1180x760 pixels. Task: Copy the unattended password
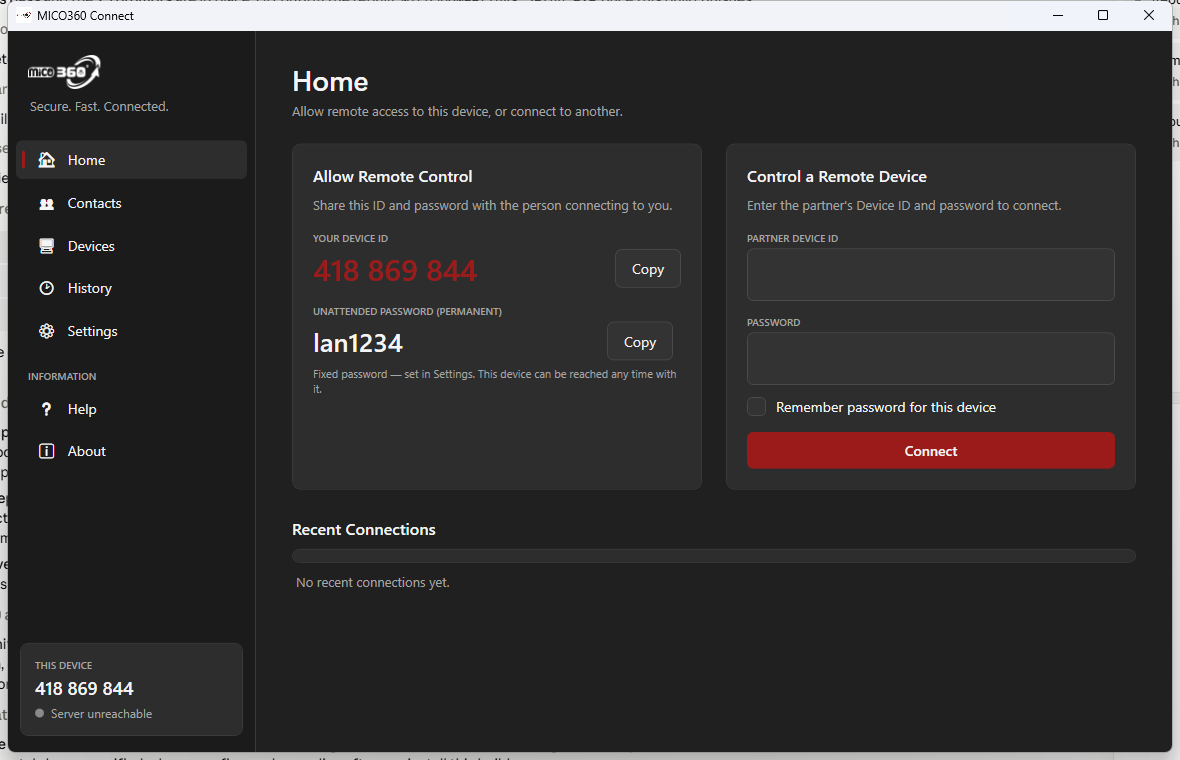click(640, 342)
